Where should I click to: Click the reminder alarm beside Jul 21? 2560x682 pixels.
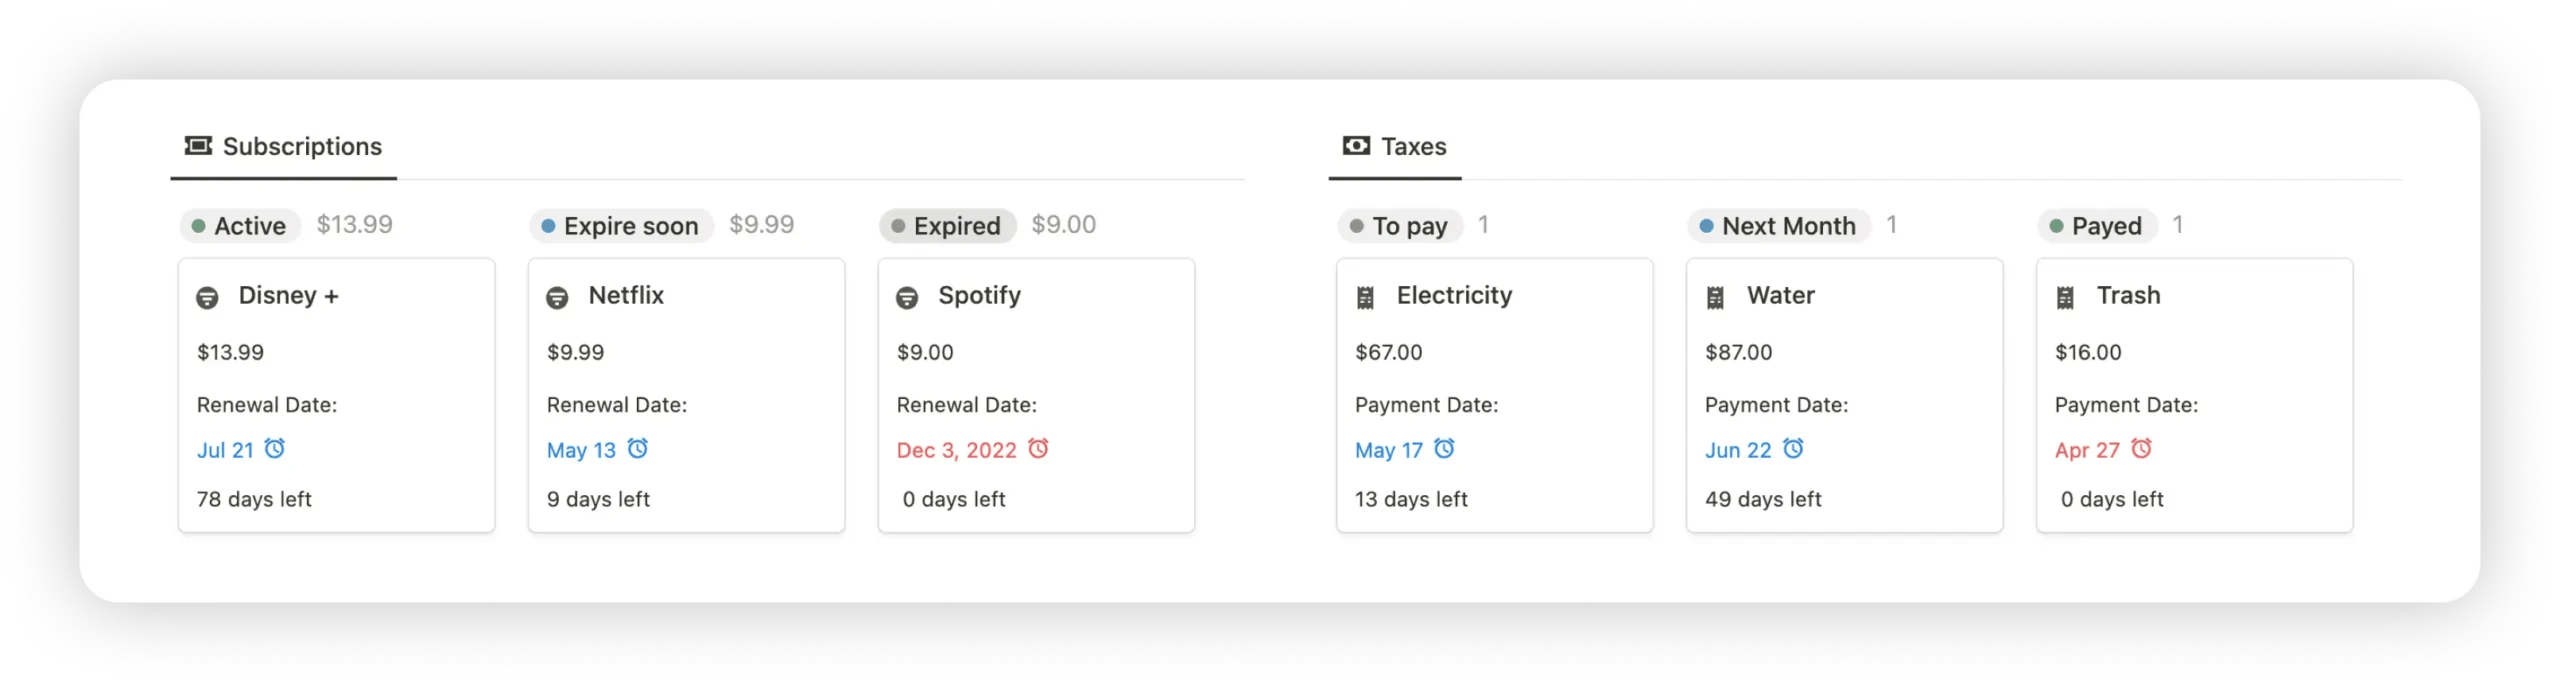click(x=275, y=449)
